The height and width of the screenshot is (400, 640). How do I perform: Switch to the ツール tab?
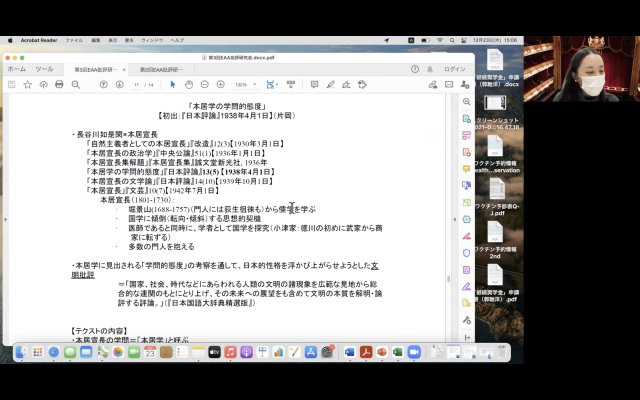click(44, 69)
